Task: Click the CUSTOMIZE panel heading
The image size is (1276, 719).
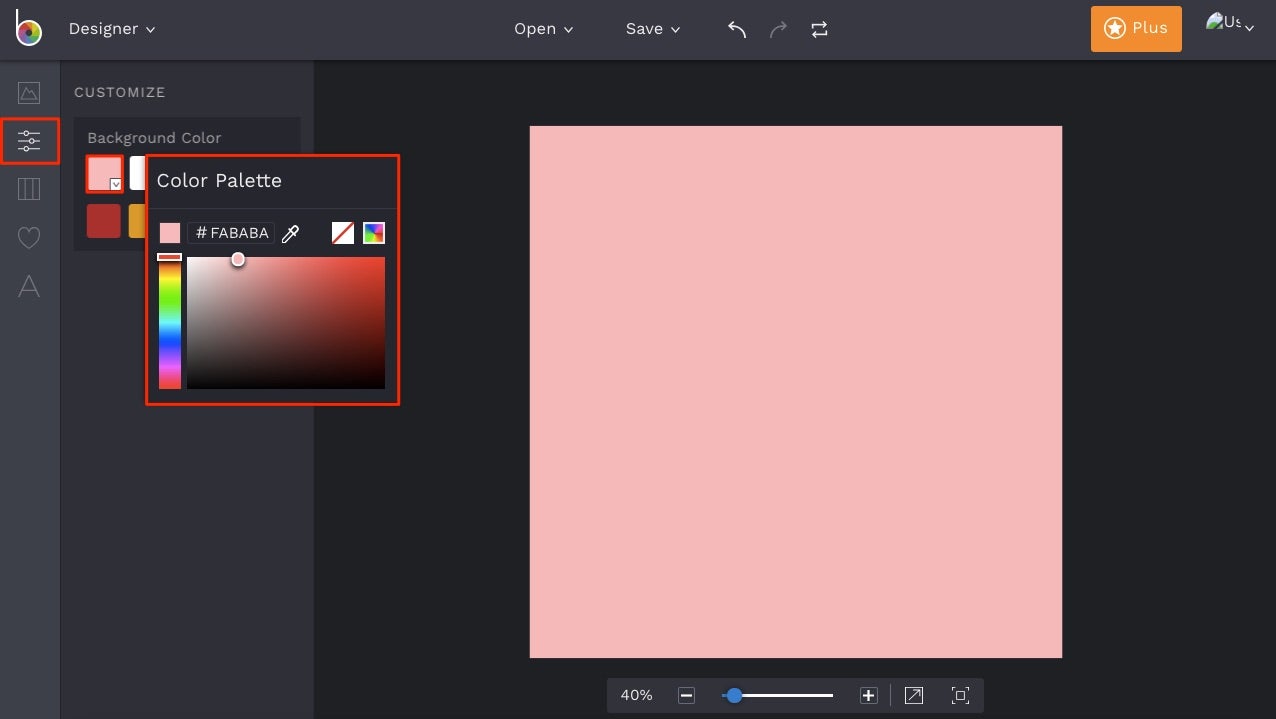Action: tap(119, 92)
